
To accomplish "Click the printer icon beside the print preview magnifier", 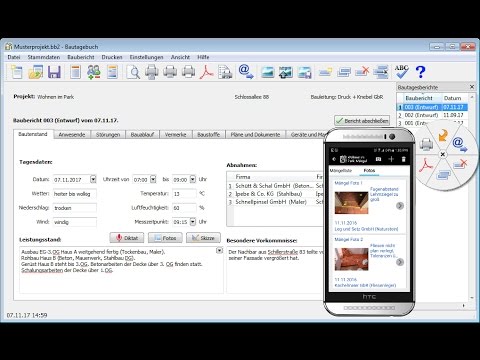I will [152, 72].
